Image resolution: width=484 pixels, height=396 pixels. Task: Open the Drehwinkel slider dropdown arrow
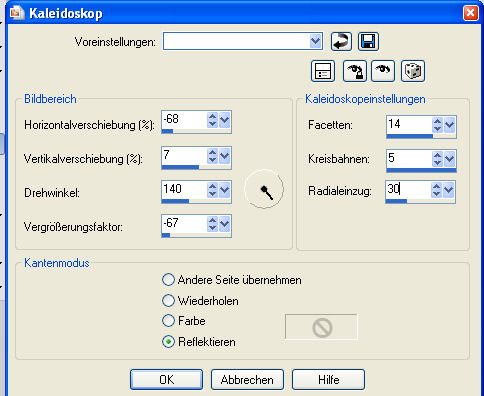224,190
